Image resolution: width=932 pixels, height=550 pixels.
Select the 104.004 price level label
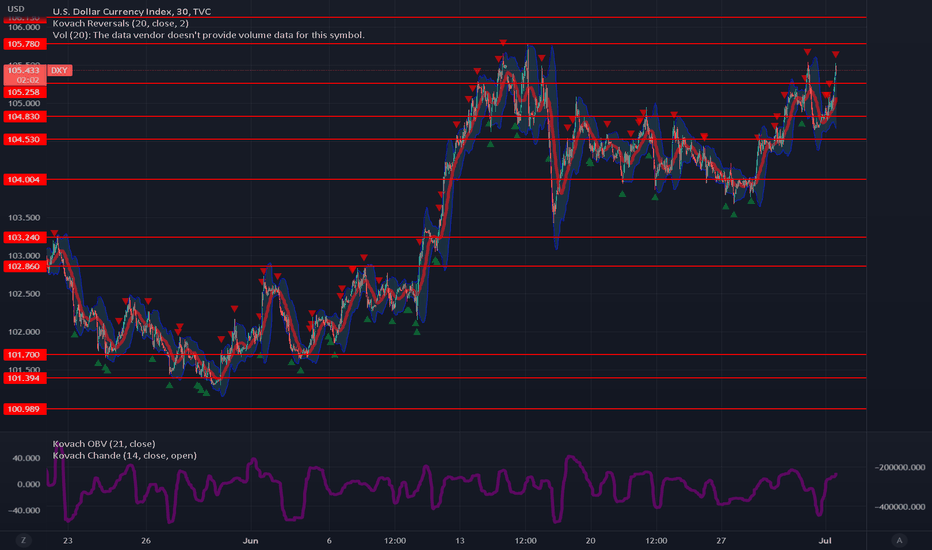tap(24, 180)
